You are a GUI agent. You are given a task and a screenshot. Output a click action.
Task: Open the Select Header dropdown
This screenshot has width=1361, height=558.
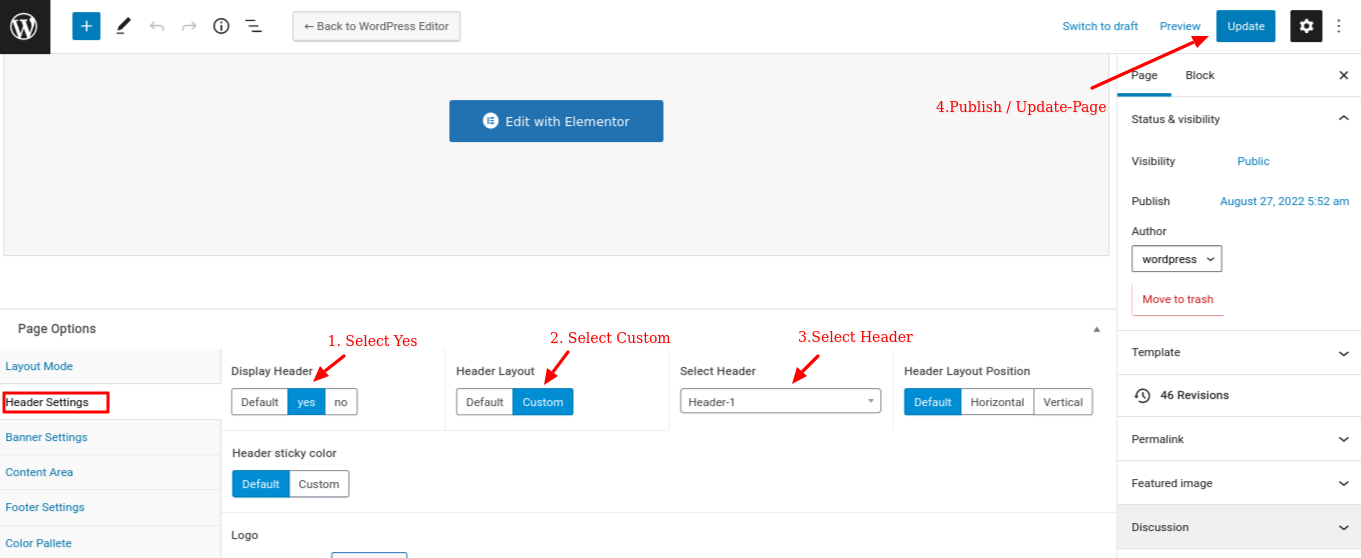pos(780,401)
